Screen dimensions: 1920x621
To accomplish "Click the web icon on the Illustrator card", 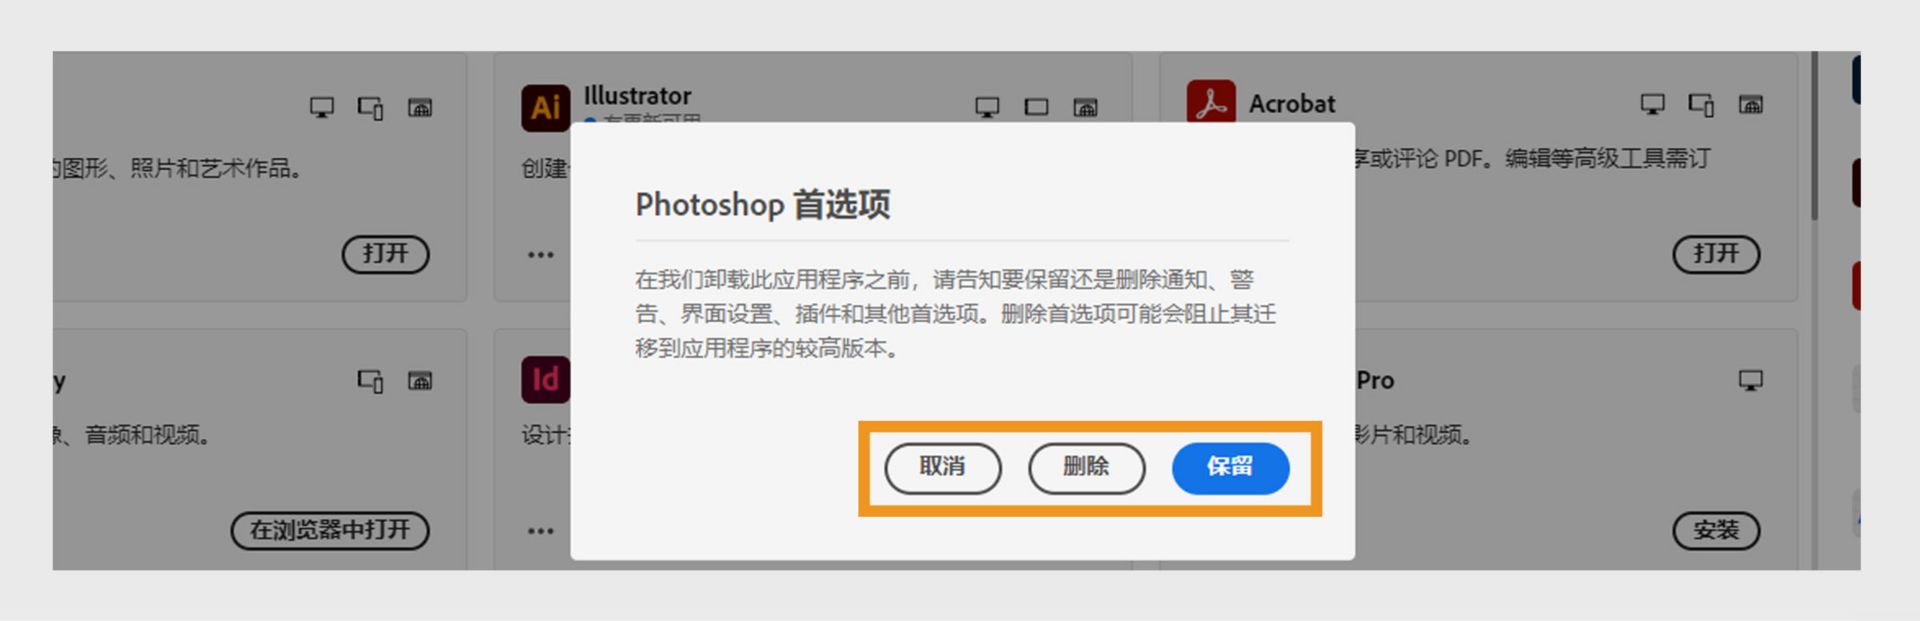I will tap(1085, 107).
